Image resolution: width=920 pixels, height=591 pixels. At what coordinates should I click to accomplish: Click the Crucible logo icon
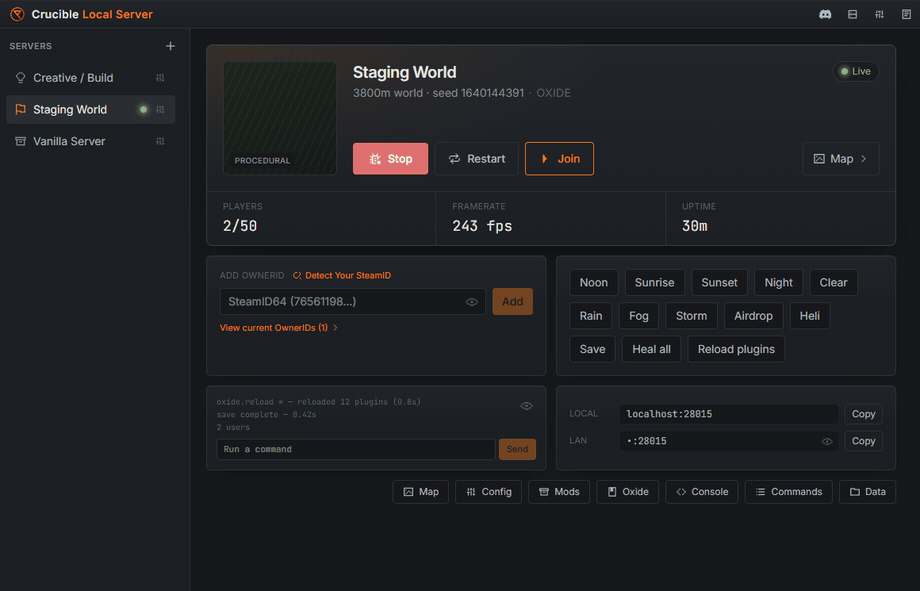[17, 14]
